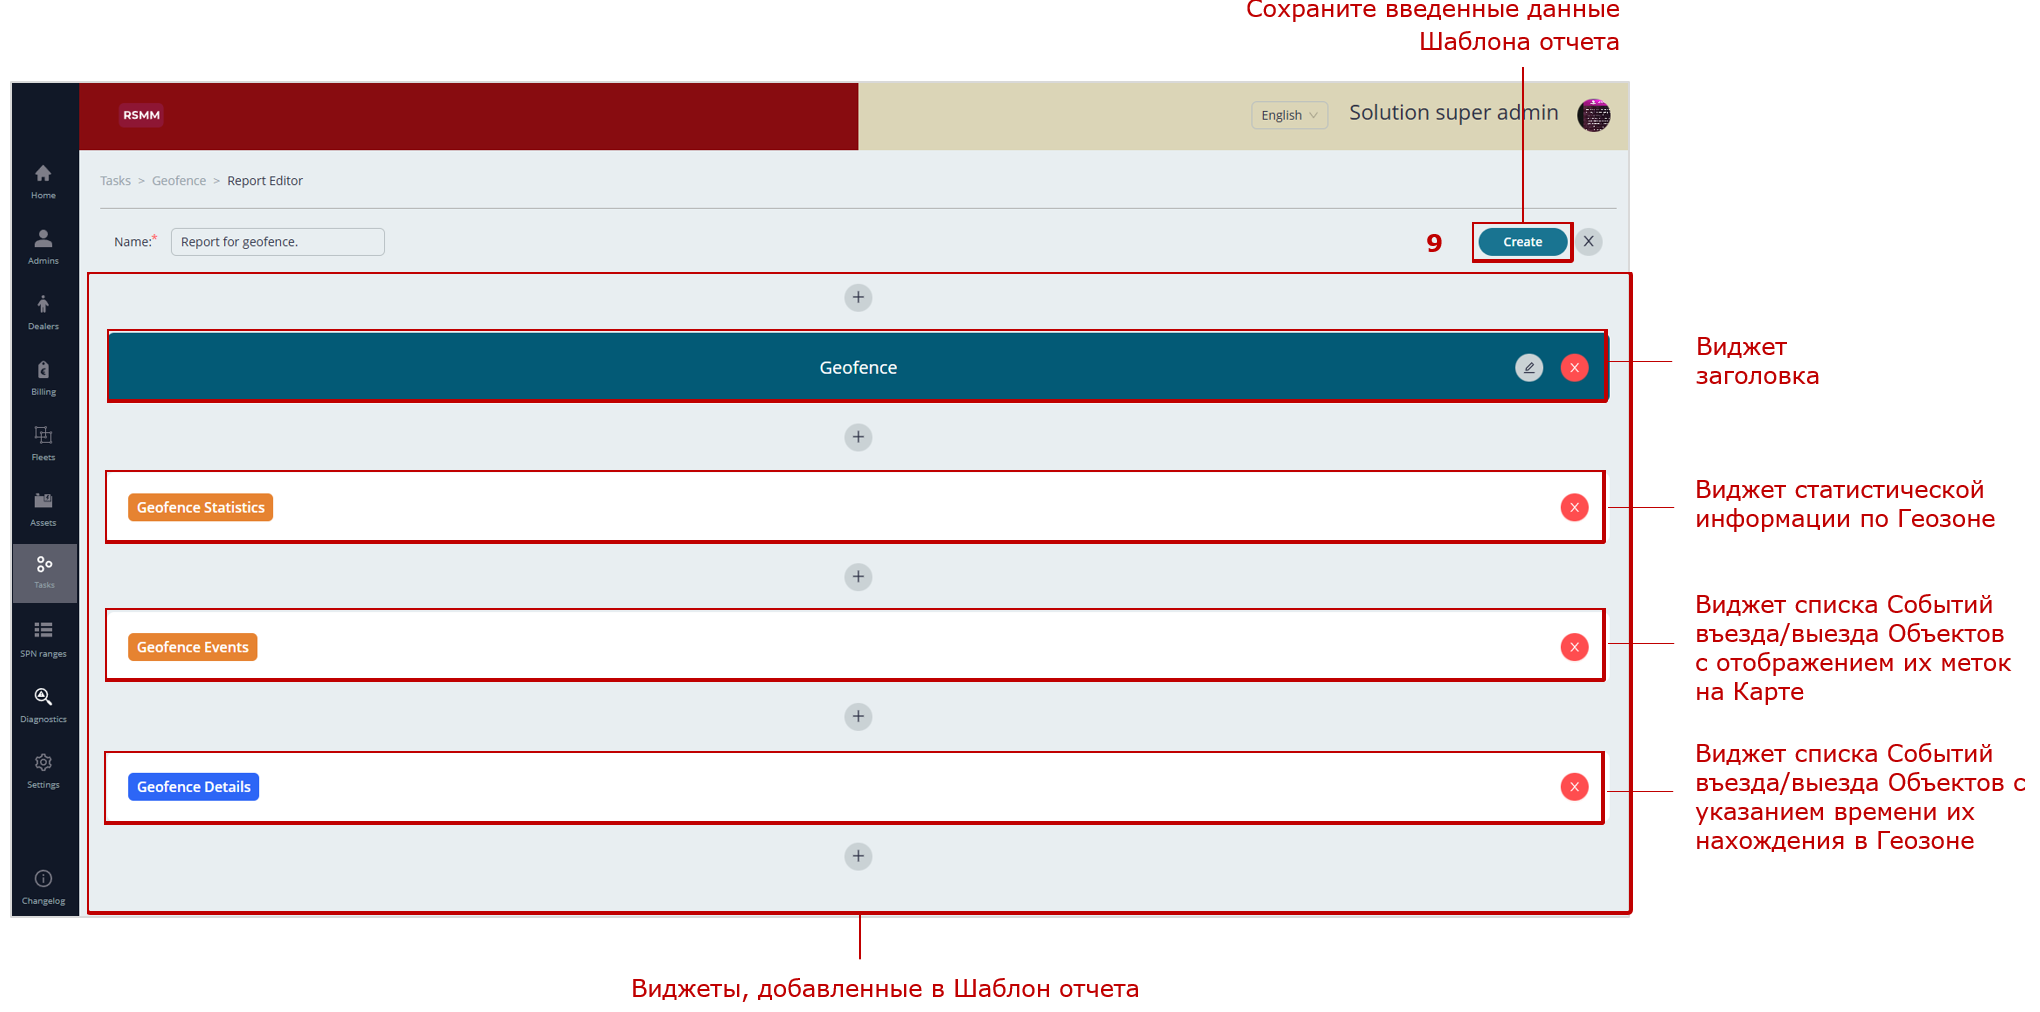This screenshot has width=2040, height=1012.
Task: Go to Admins section in sidebar
Action: pos(43,245)
